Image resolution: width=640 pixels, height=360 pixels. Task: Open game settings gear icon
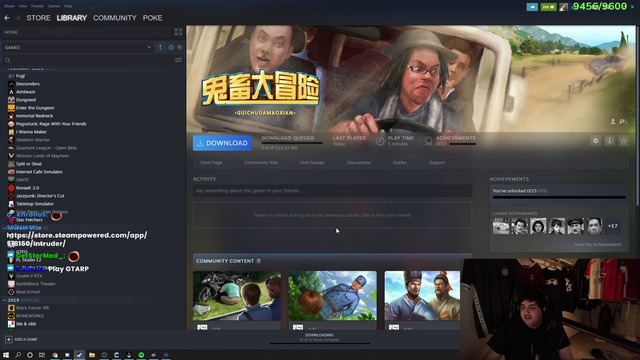pyautogui.click(x=596, y=141)
